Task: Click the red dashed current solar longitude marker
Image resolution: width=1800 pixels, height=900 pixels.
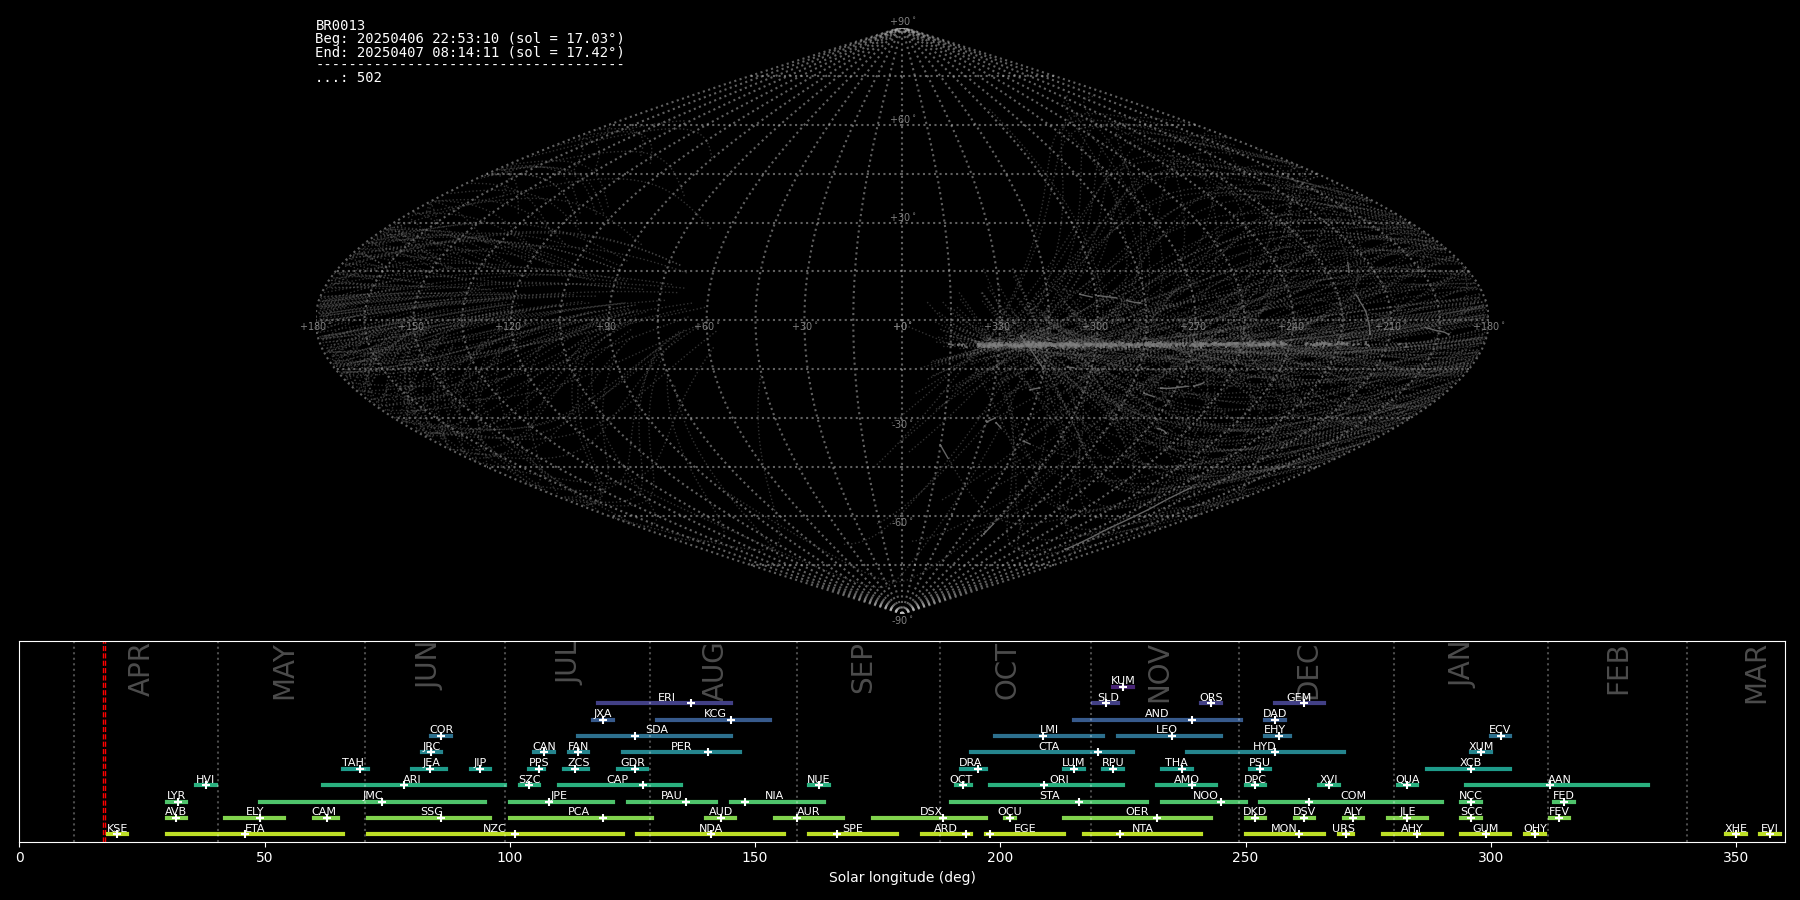Action: click(x=104, y=741)
